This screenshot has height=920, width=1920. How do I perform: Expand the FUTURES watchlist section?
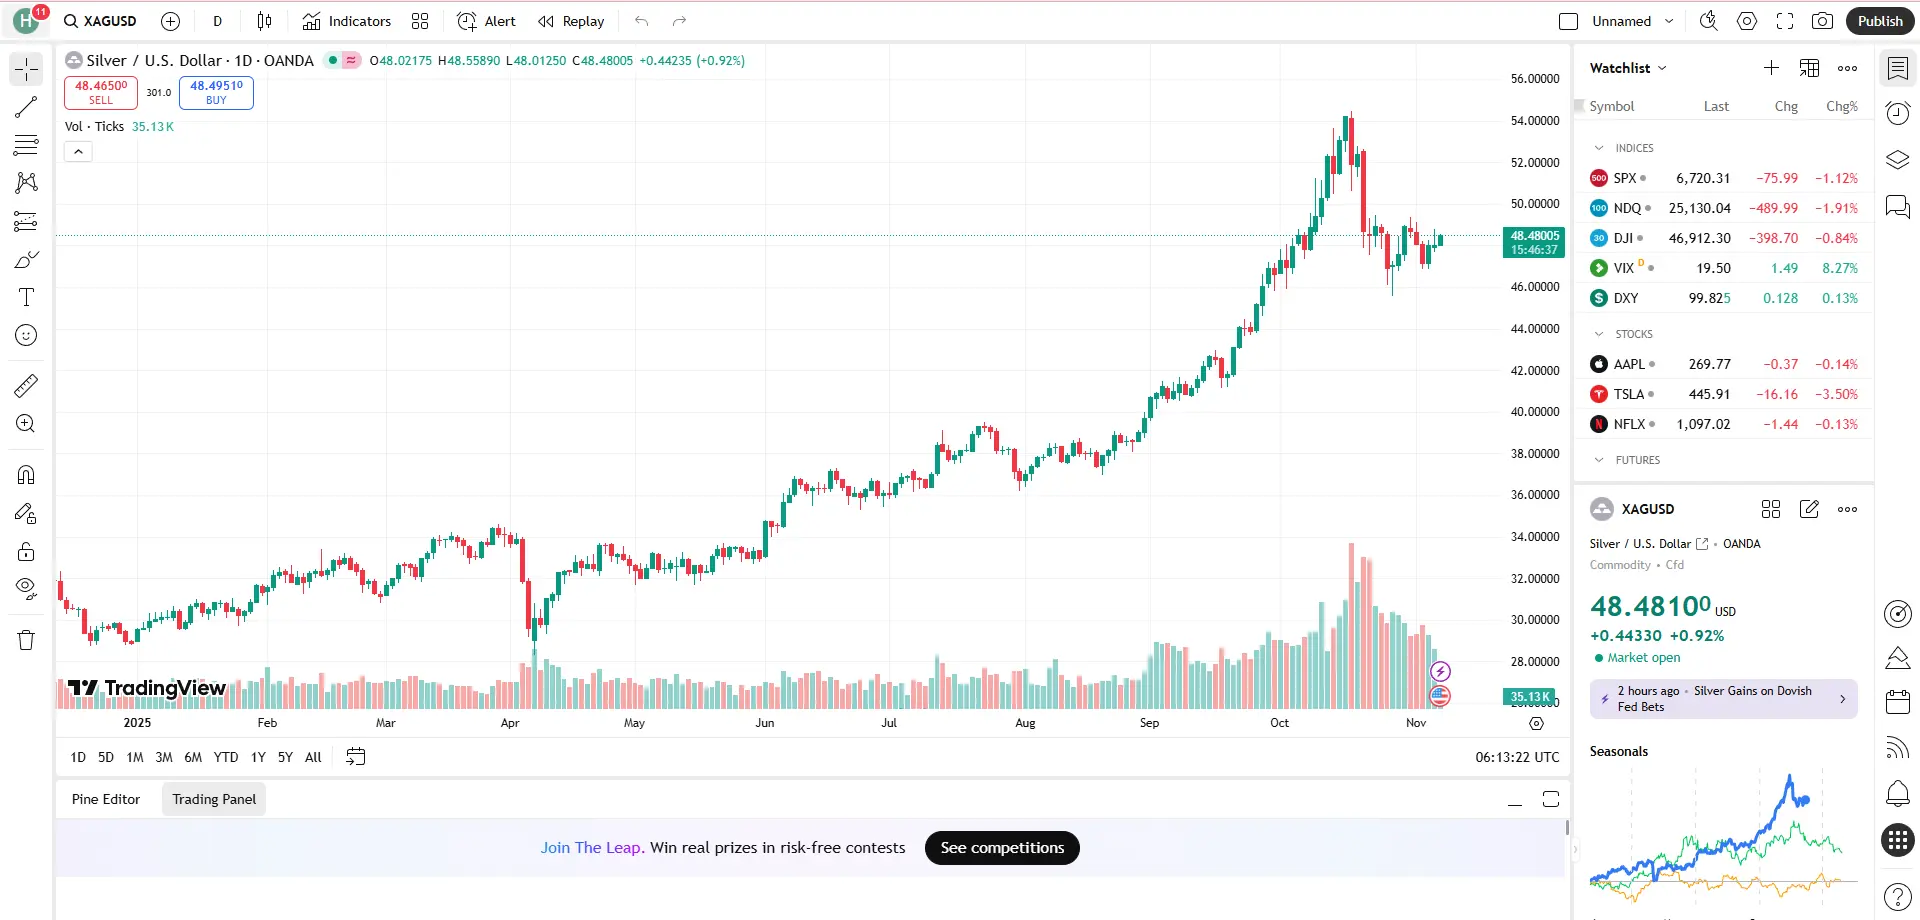[x=1599, y=460]
